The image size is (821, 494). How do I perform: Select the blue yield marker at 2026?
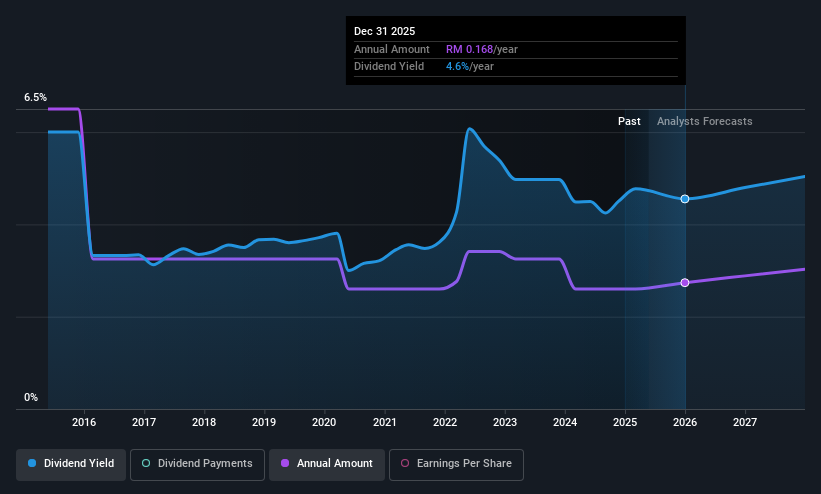coord(685,199)
